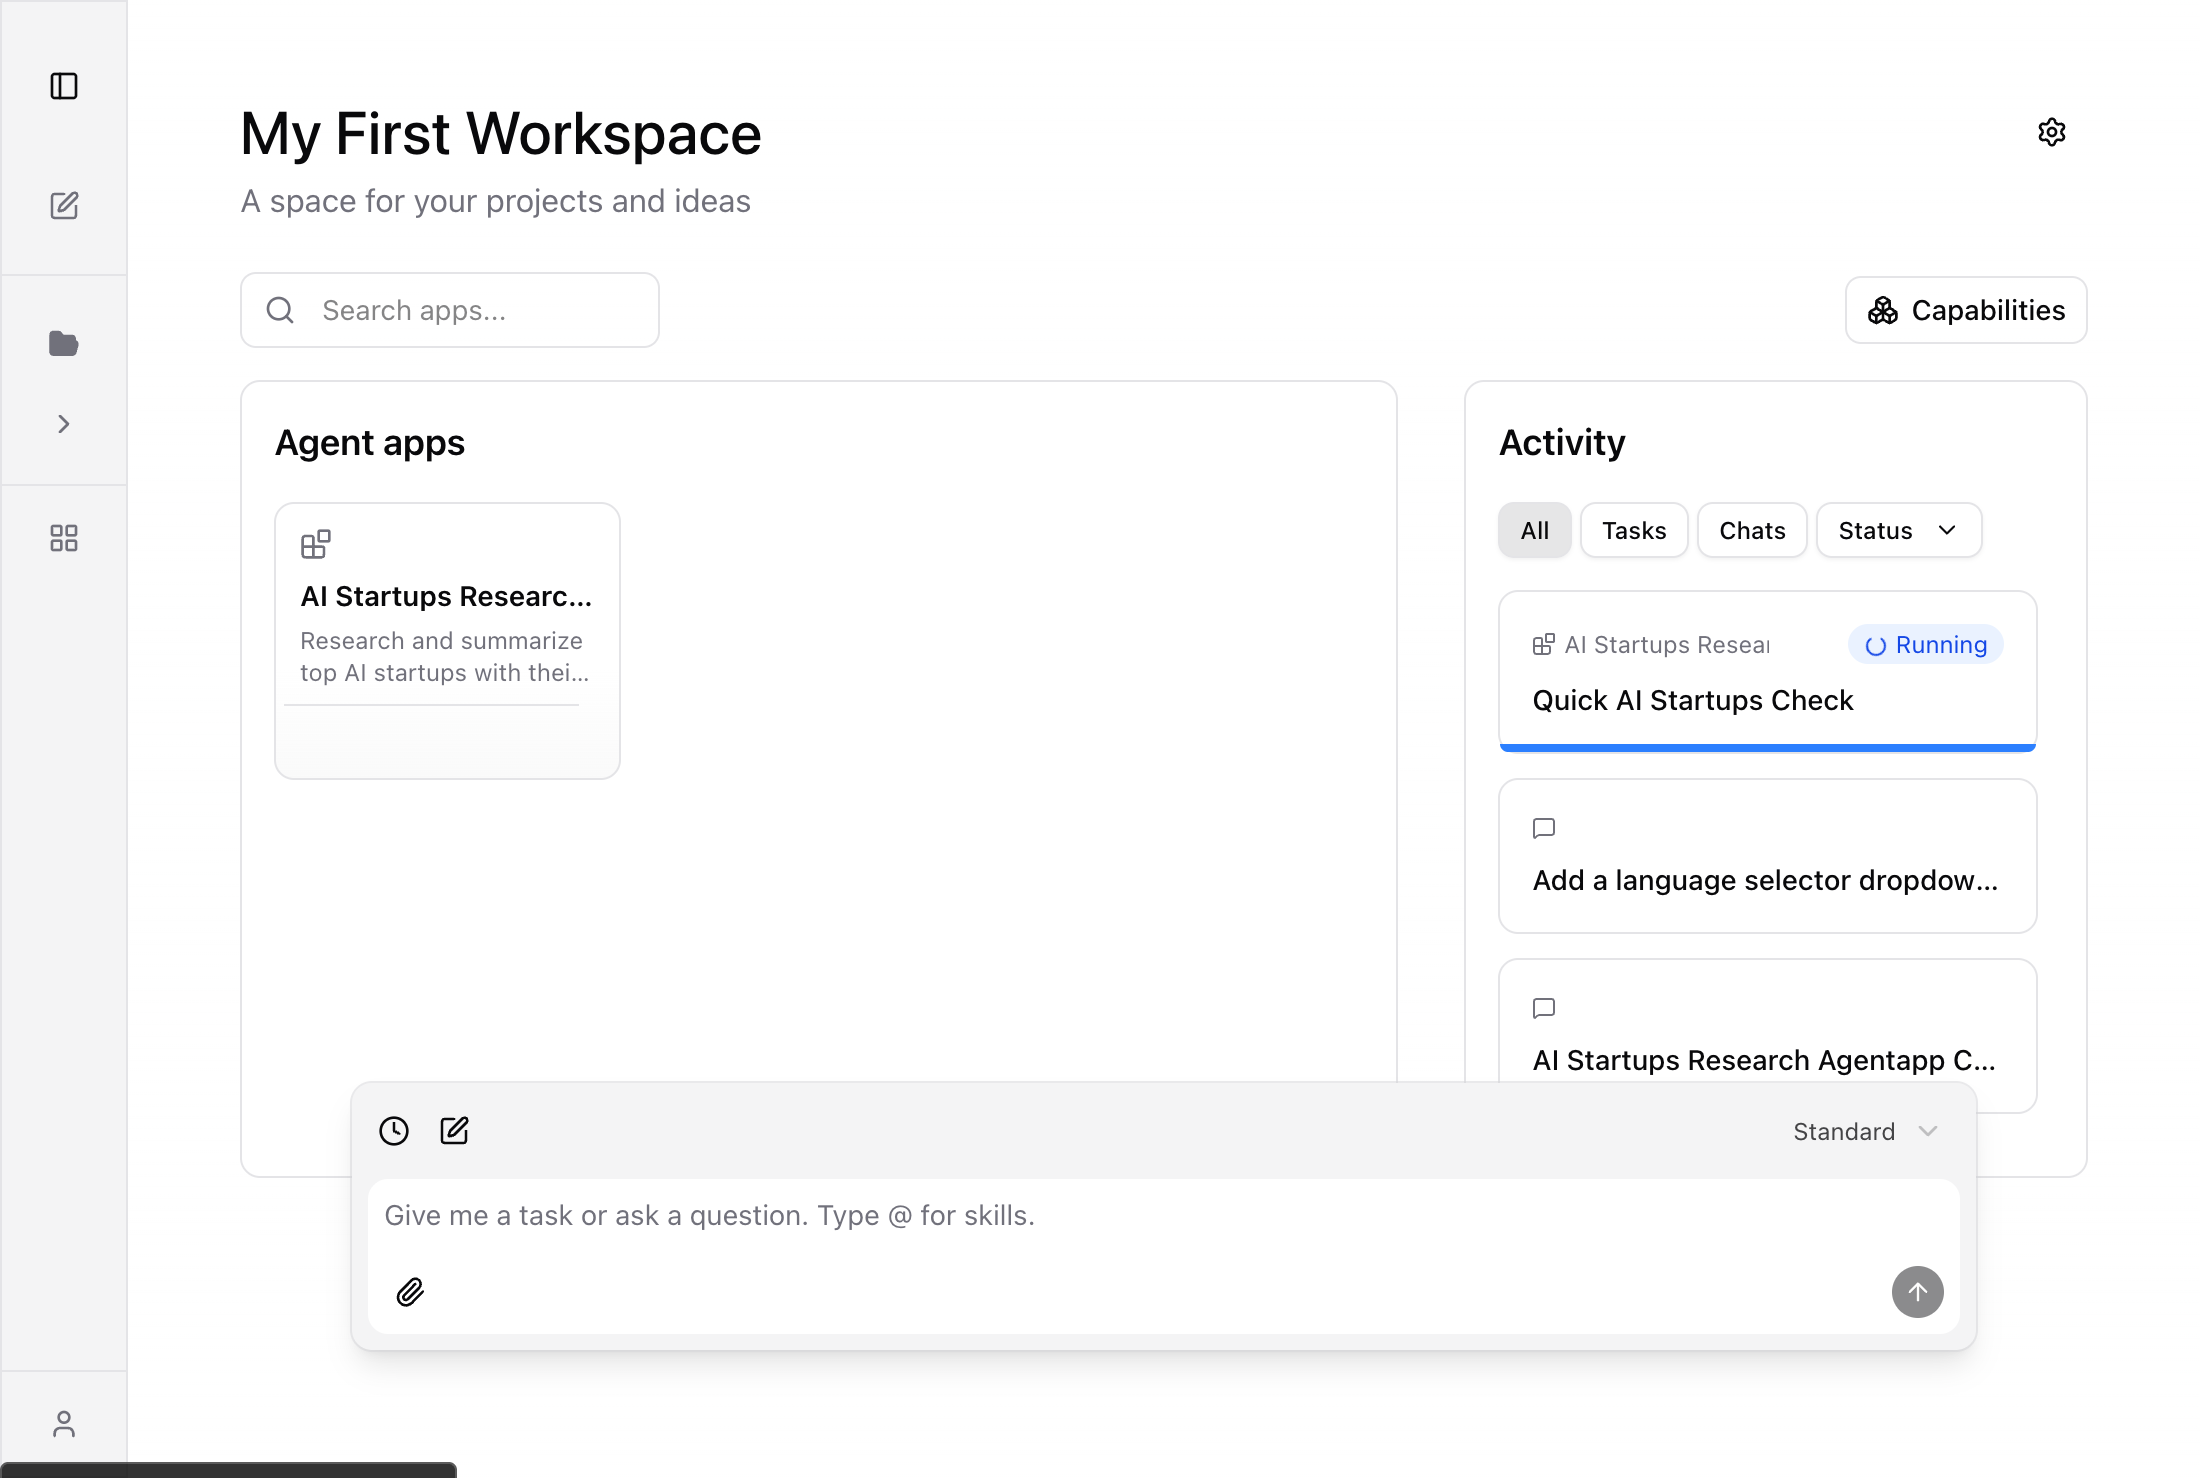
Task: Open the AI Startups Research agent app card
Action: coord(446,640)
